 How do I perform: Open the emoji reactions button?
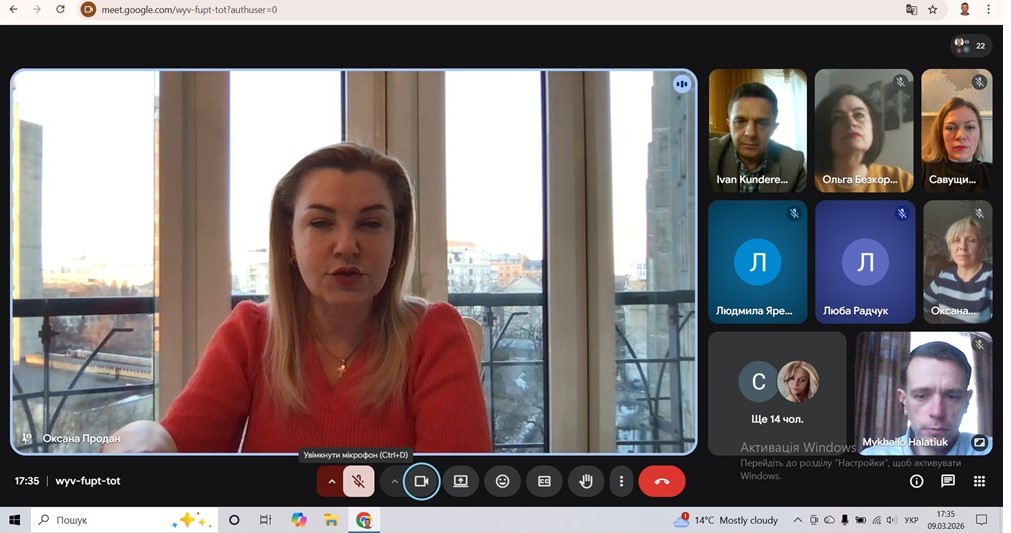502,481
